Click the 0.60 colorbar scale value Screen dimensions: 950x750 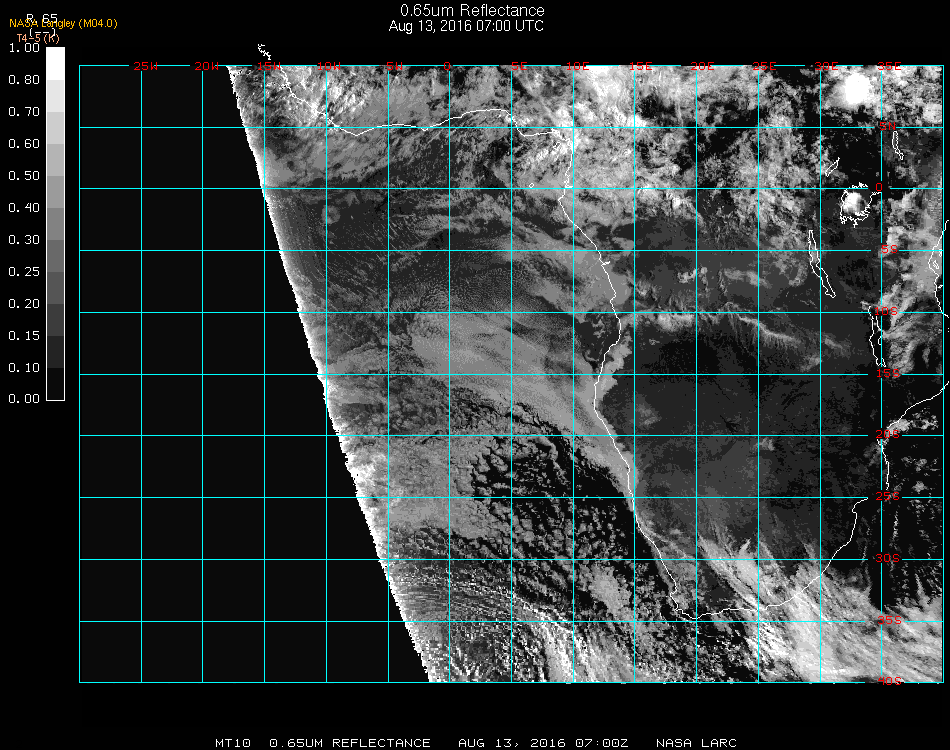[24, 144]
